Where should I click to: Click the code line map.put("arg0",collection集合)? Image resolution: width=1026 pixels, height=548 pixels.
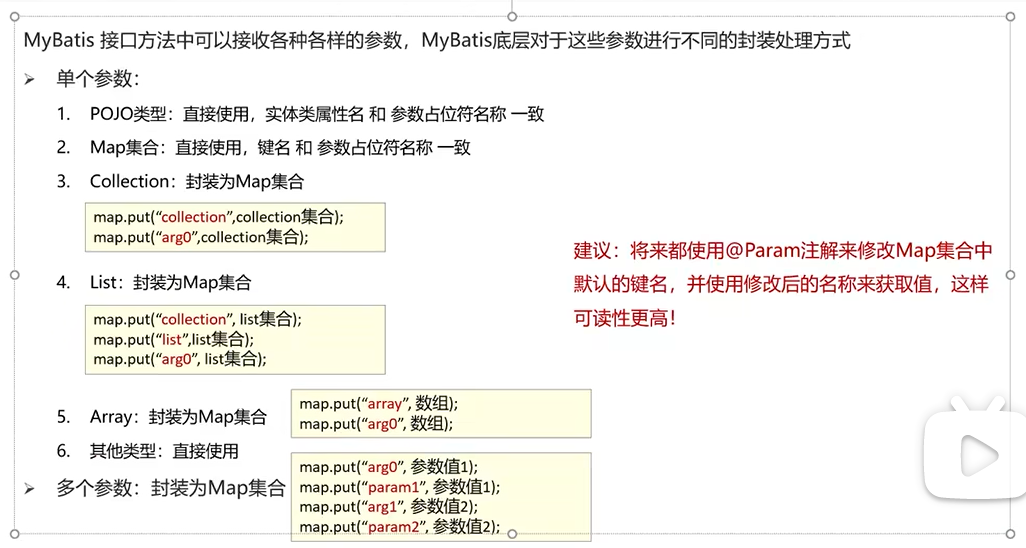[x=201, y=237]
